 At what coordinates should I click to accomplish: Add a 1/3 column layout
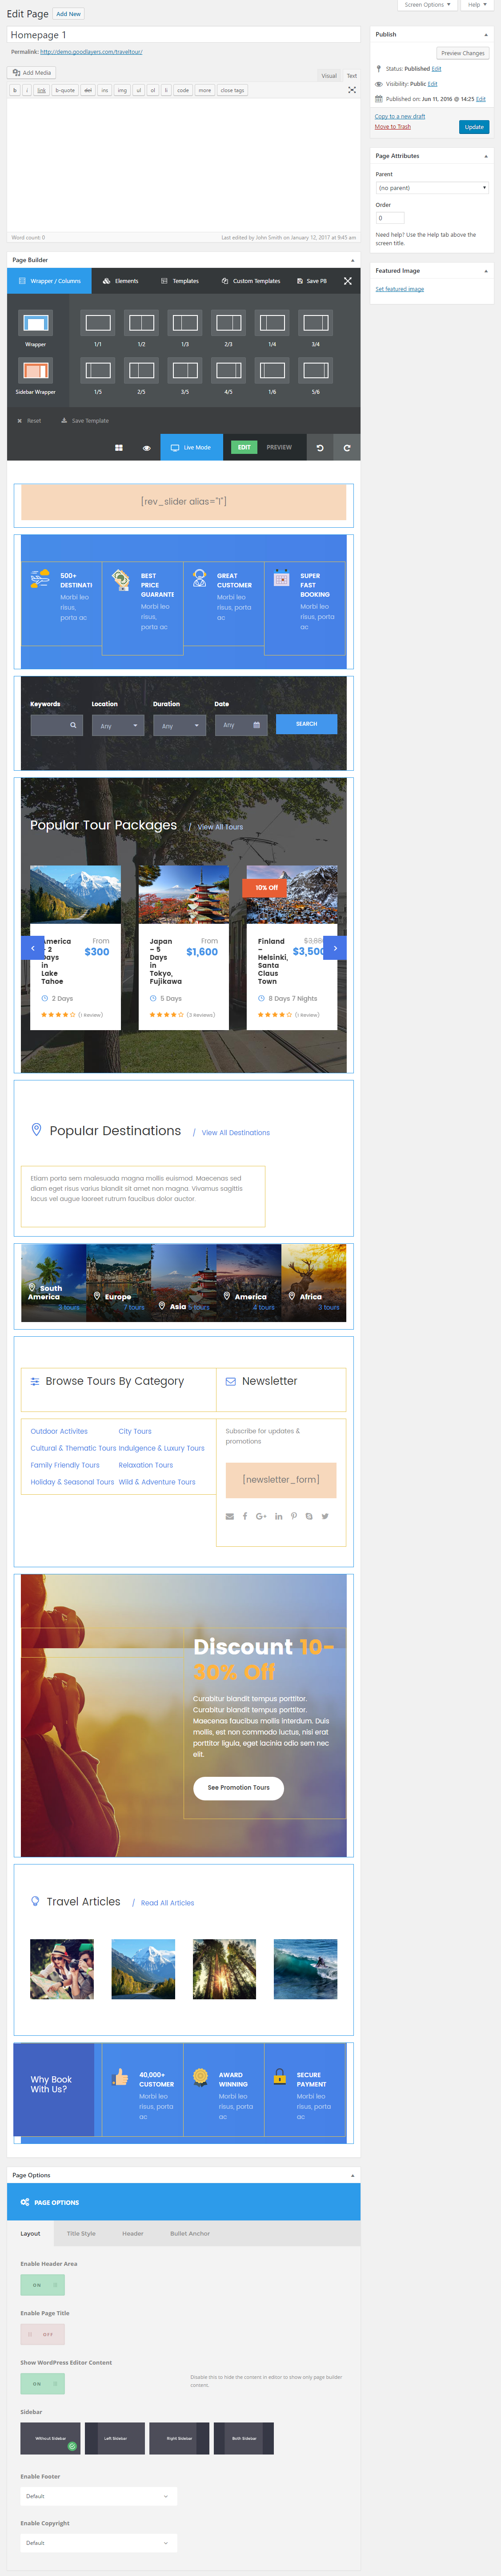pyautogui.click(x=185, y=323)
